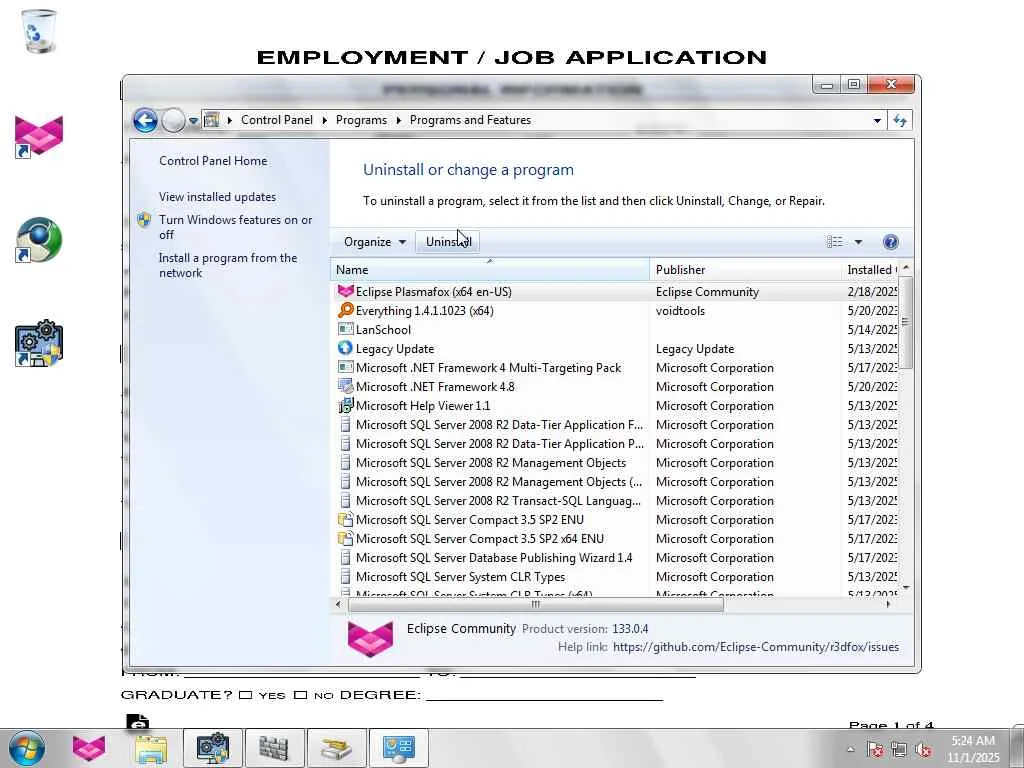This screenshot has width=1024, height=768.
Task: Select Microsoft .NET Framework 4.8 icon
Action: pos(345,386)
